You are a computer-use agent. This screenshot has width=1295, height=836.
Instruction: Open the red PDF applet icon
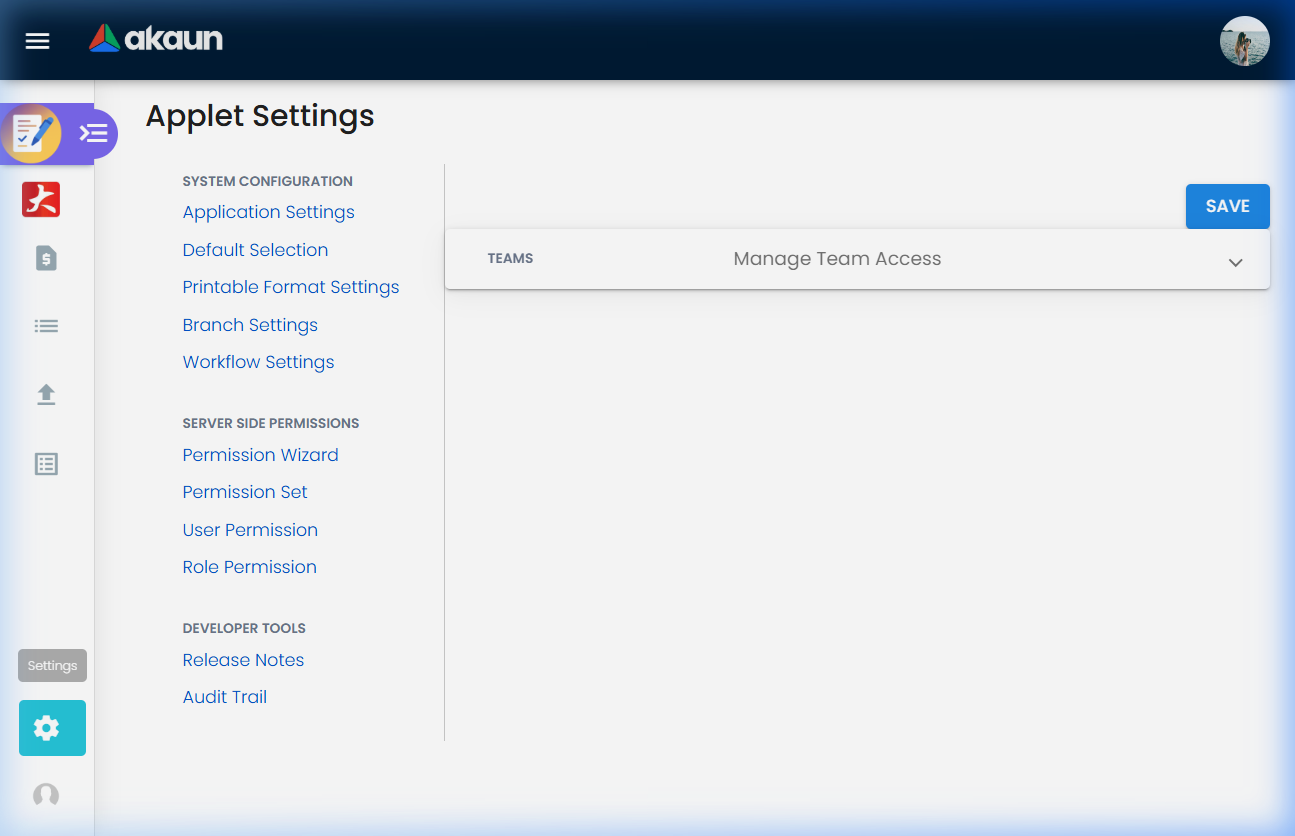pyautogui.click(x=41, y=200)
